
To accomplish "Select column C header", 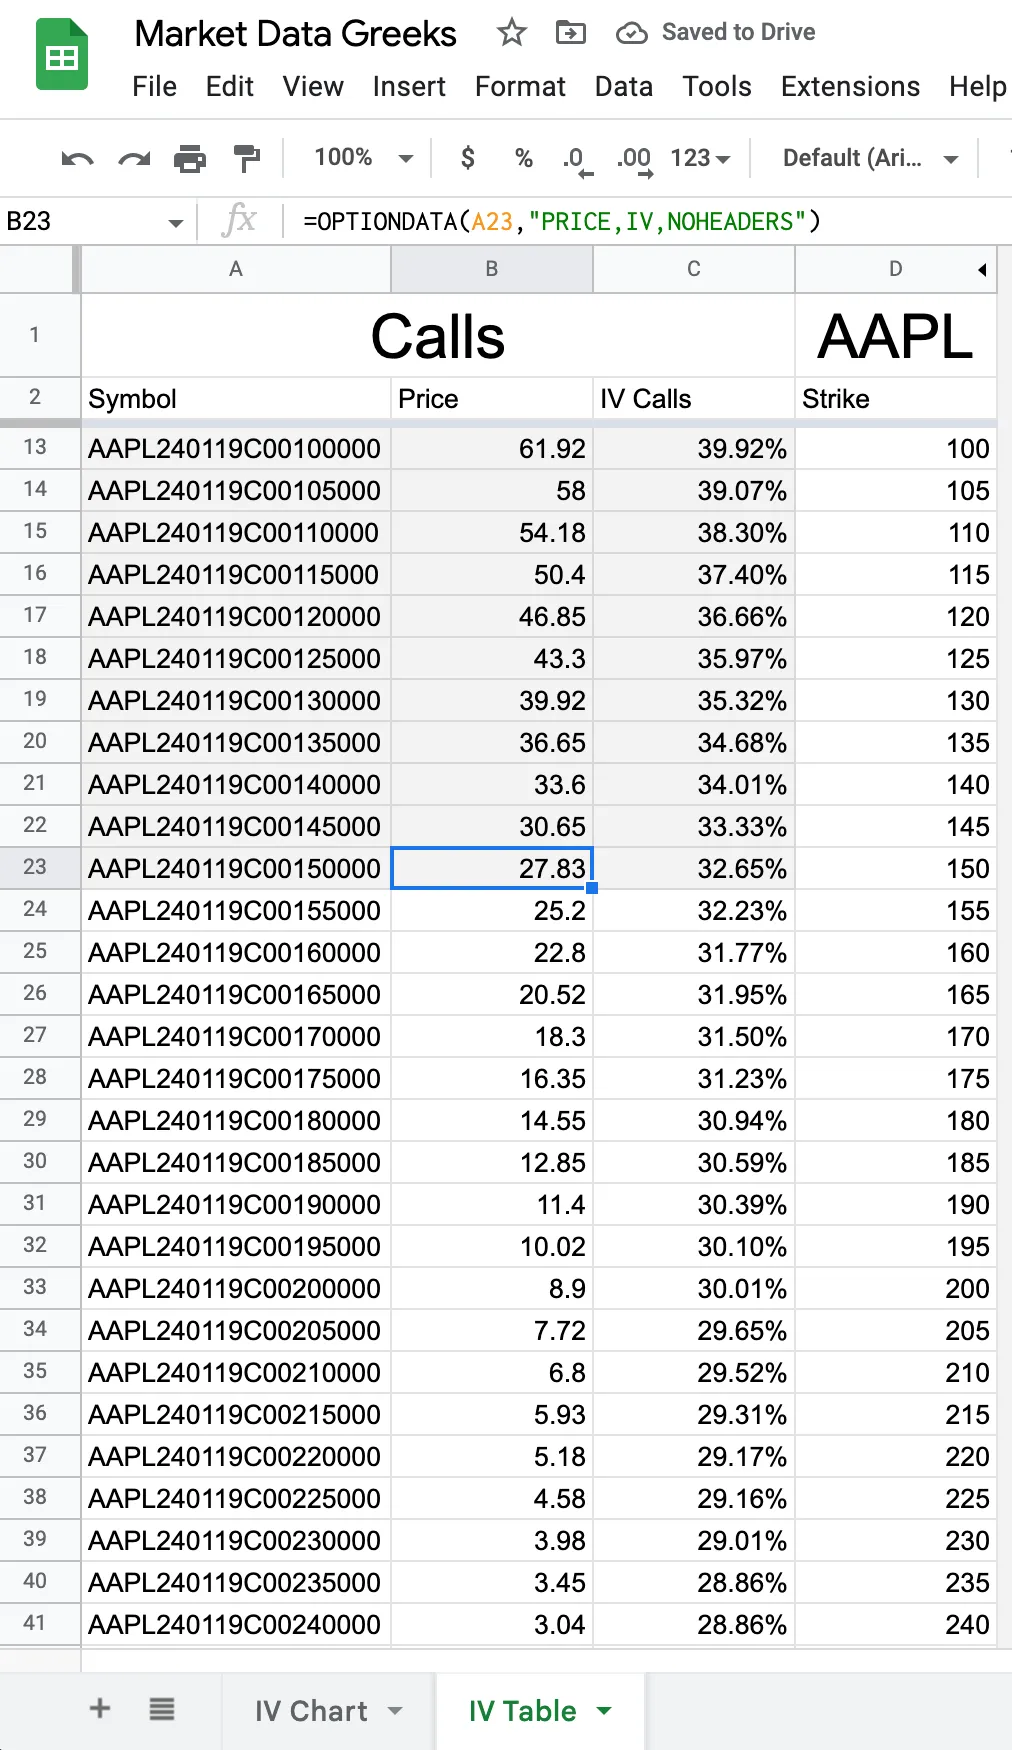I will pyautogui.click(x=693, y=269).
